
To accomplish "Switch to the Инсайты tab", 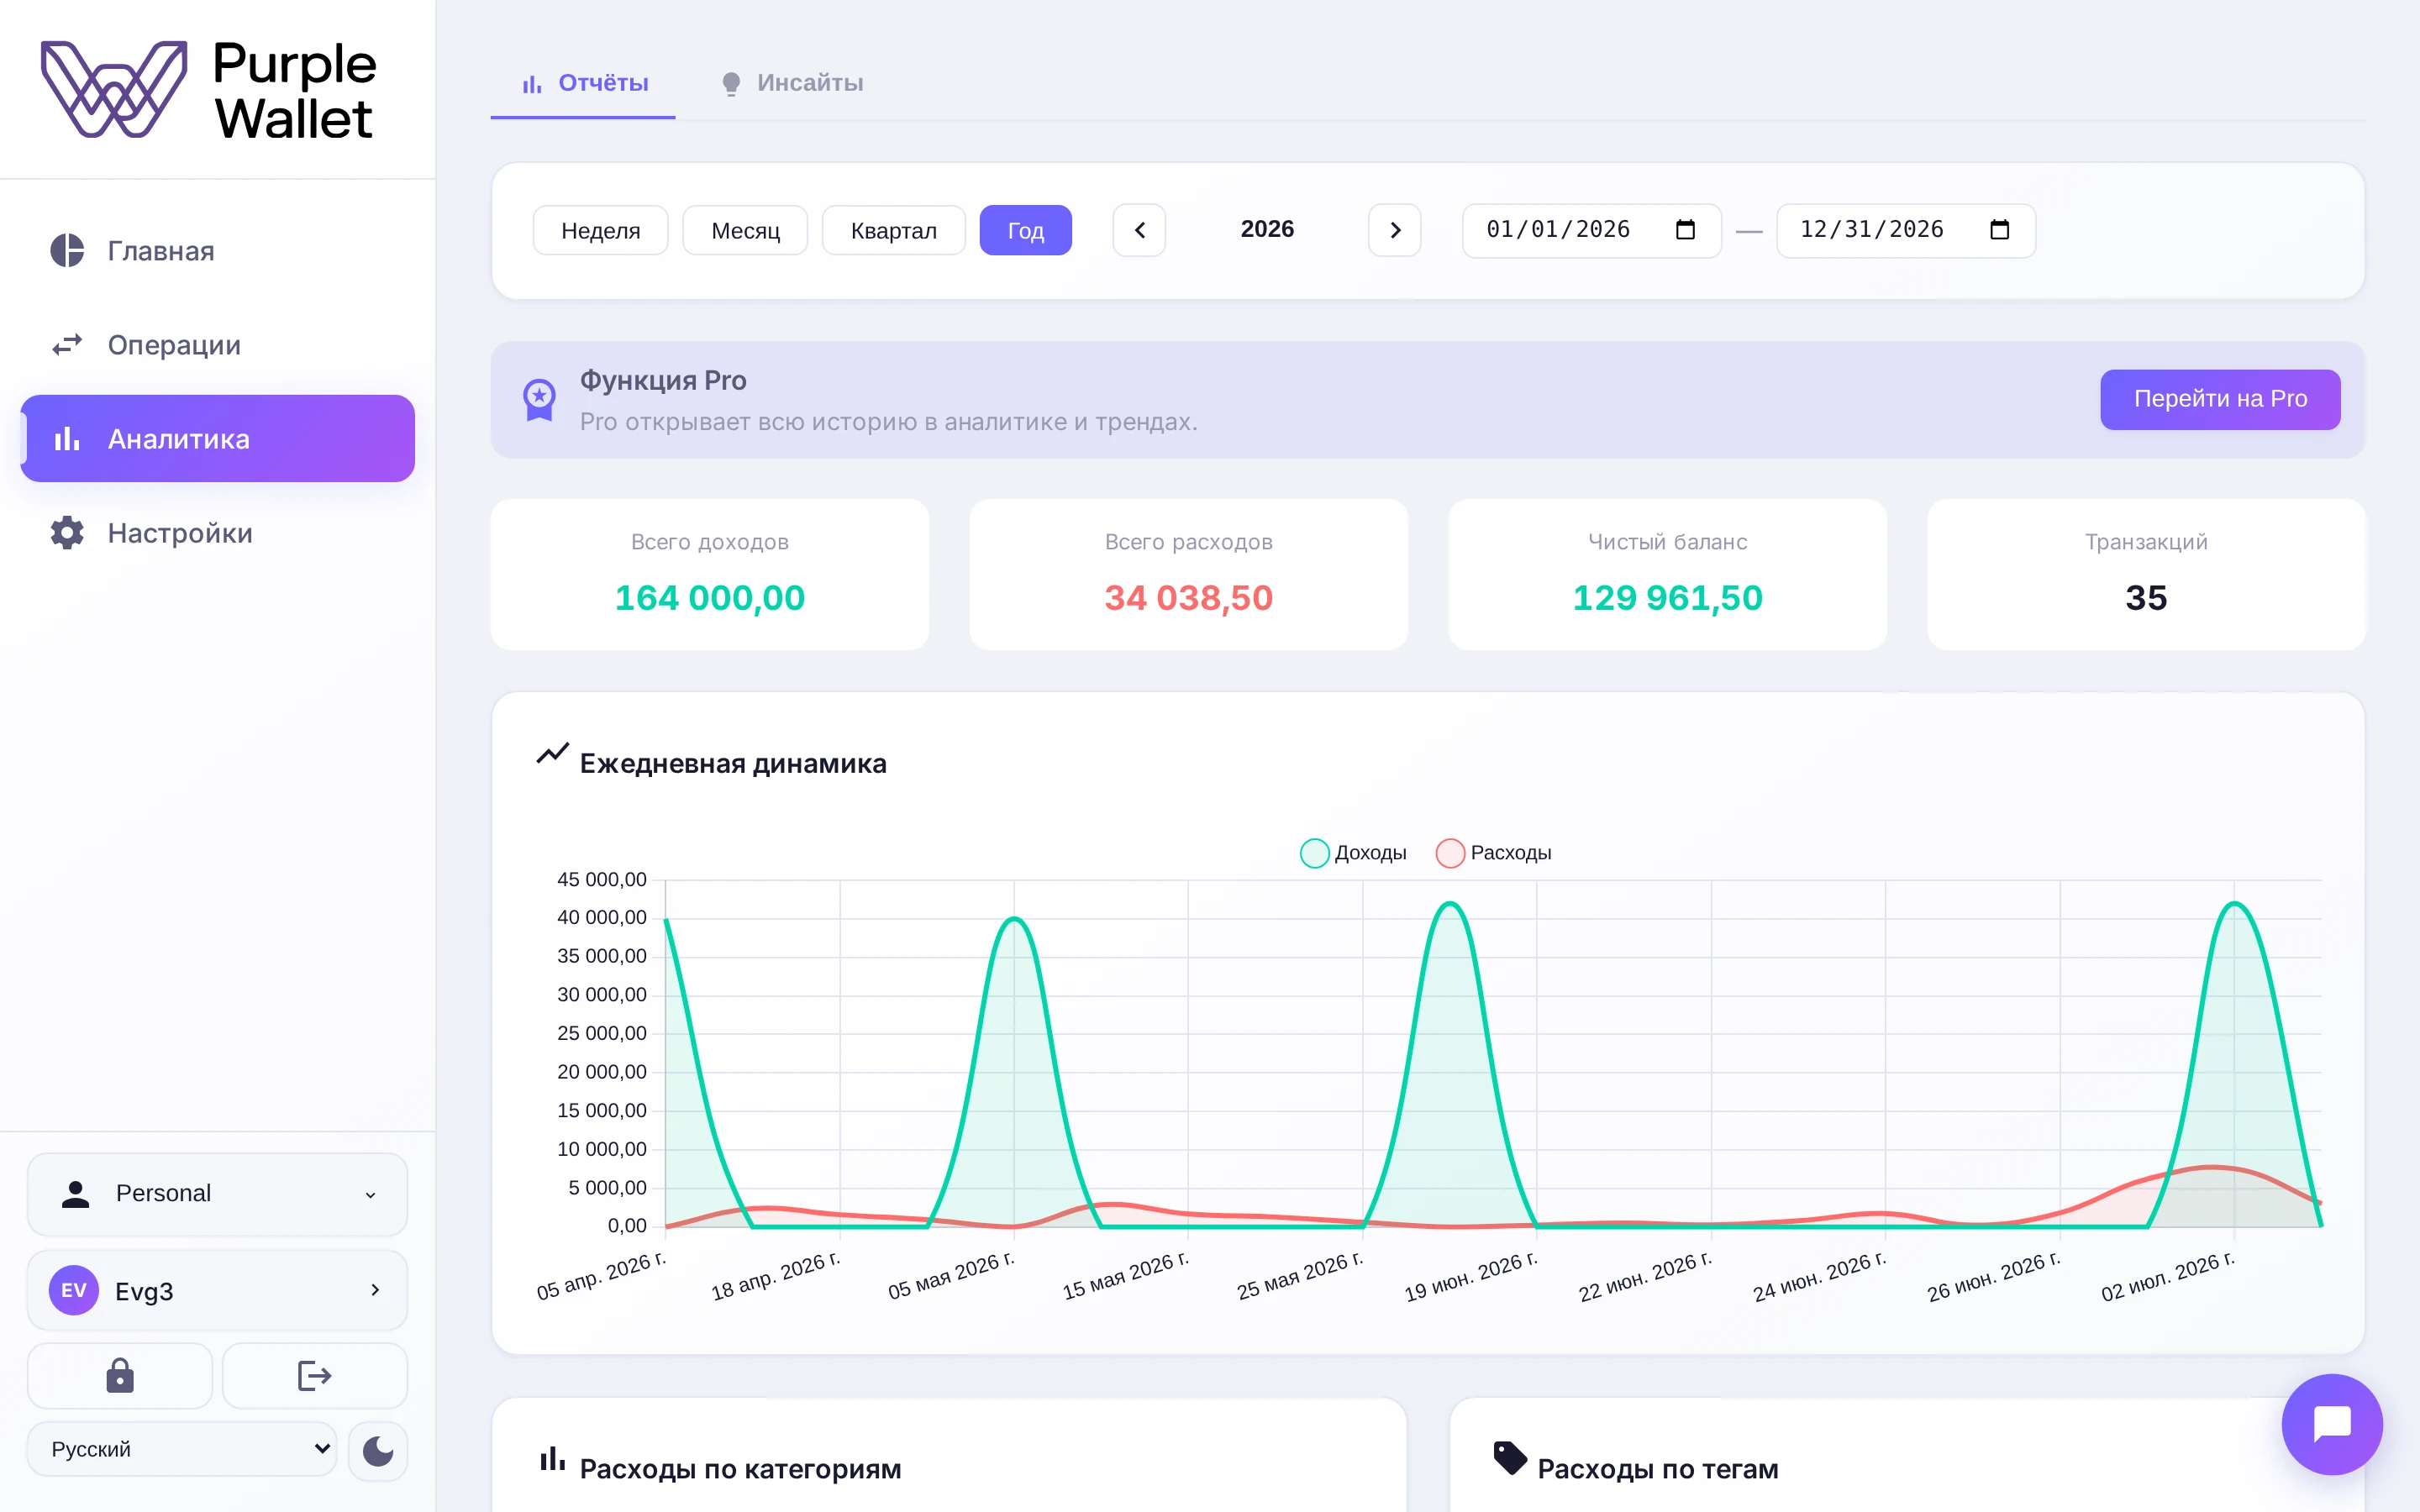I will coord(792,83).
